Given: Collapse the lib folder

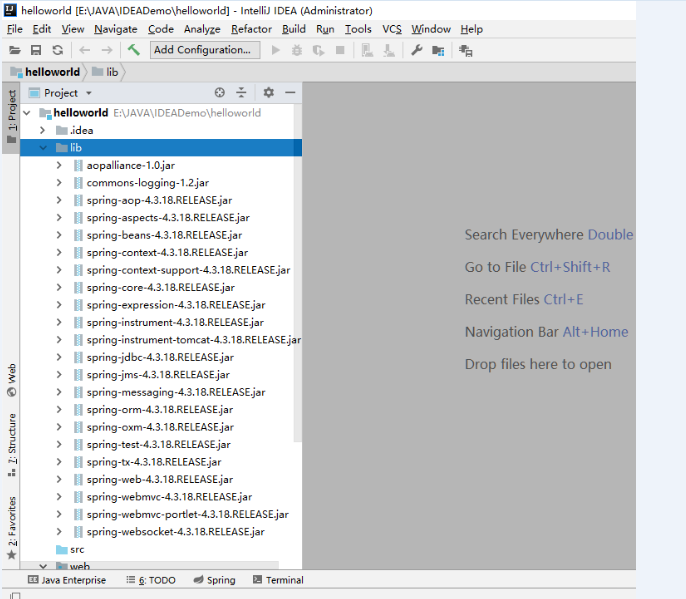Looking at the screenshot, I should [43, 148].
